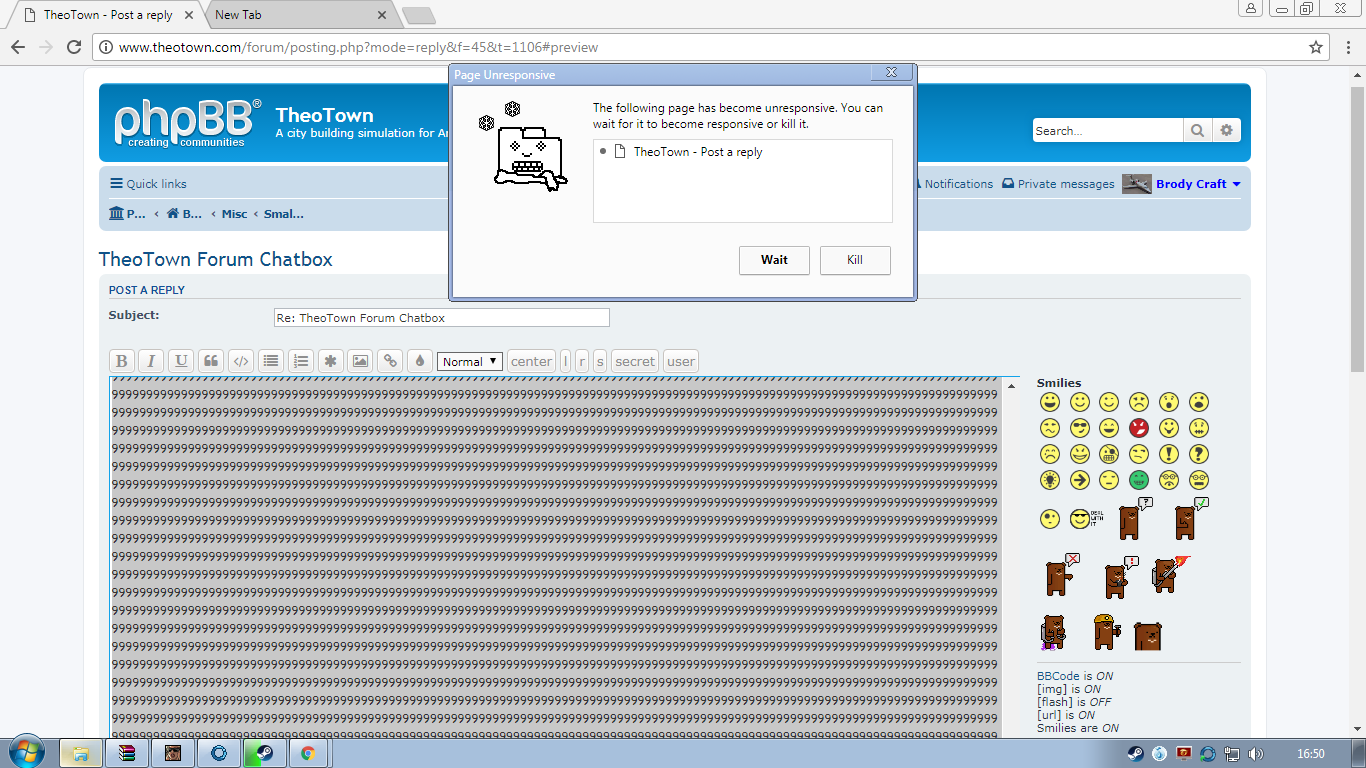Click message box scrollbar up arrow

(1011, 386)
